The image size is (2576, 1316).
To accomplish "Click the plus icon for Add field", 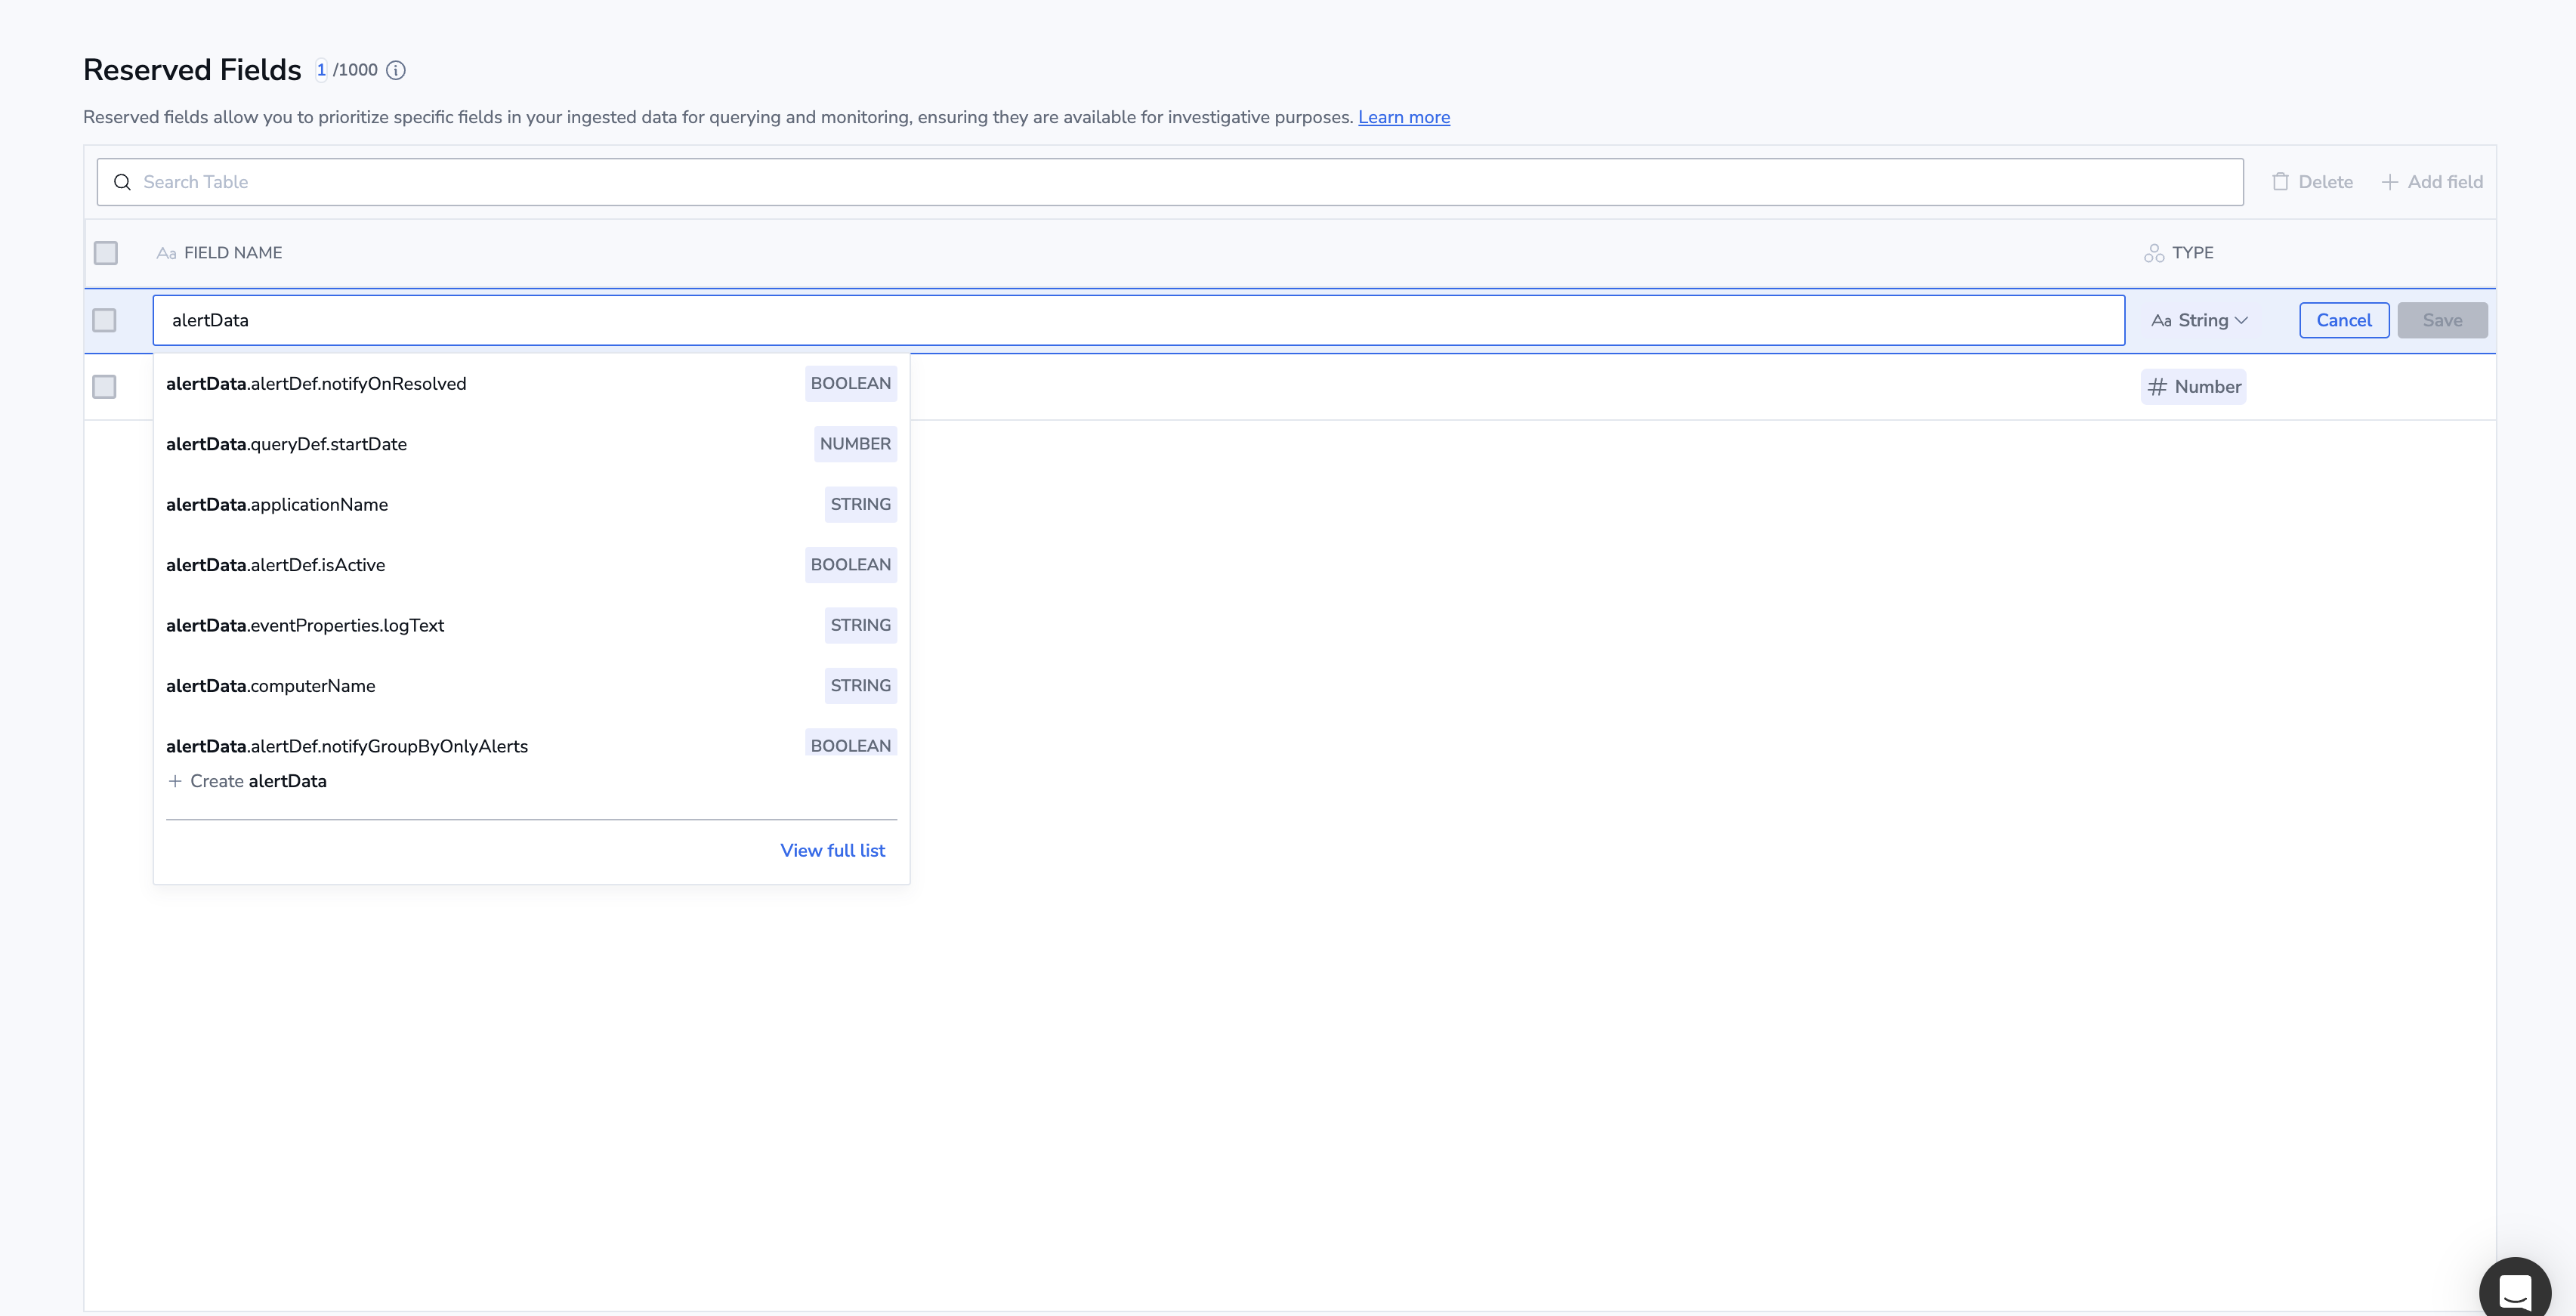I will point(2389,182).
